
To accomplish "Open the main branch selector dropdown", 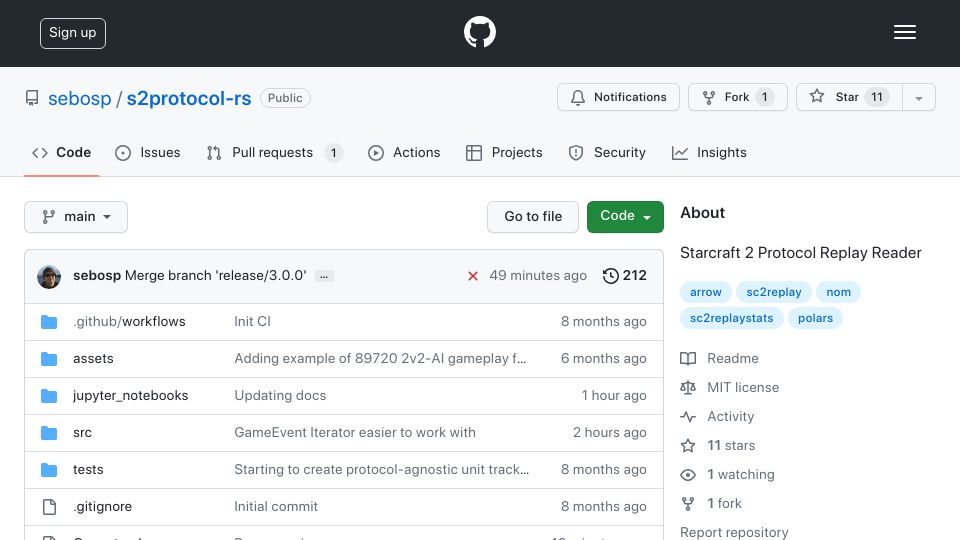I will point(76,217).
